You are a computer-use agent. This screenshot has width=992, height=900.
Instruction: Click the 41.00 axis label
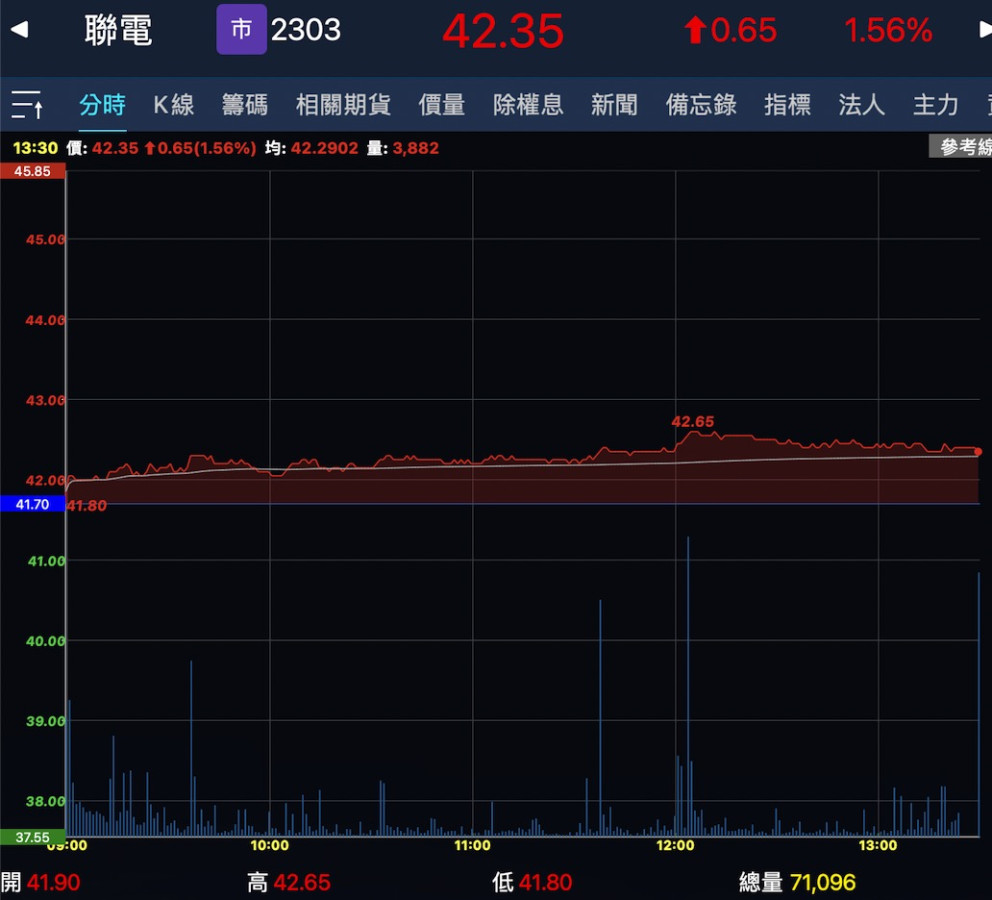pos(46,561)
